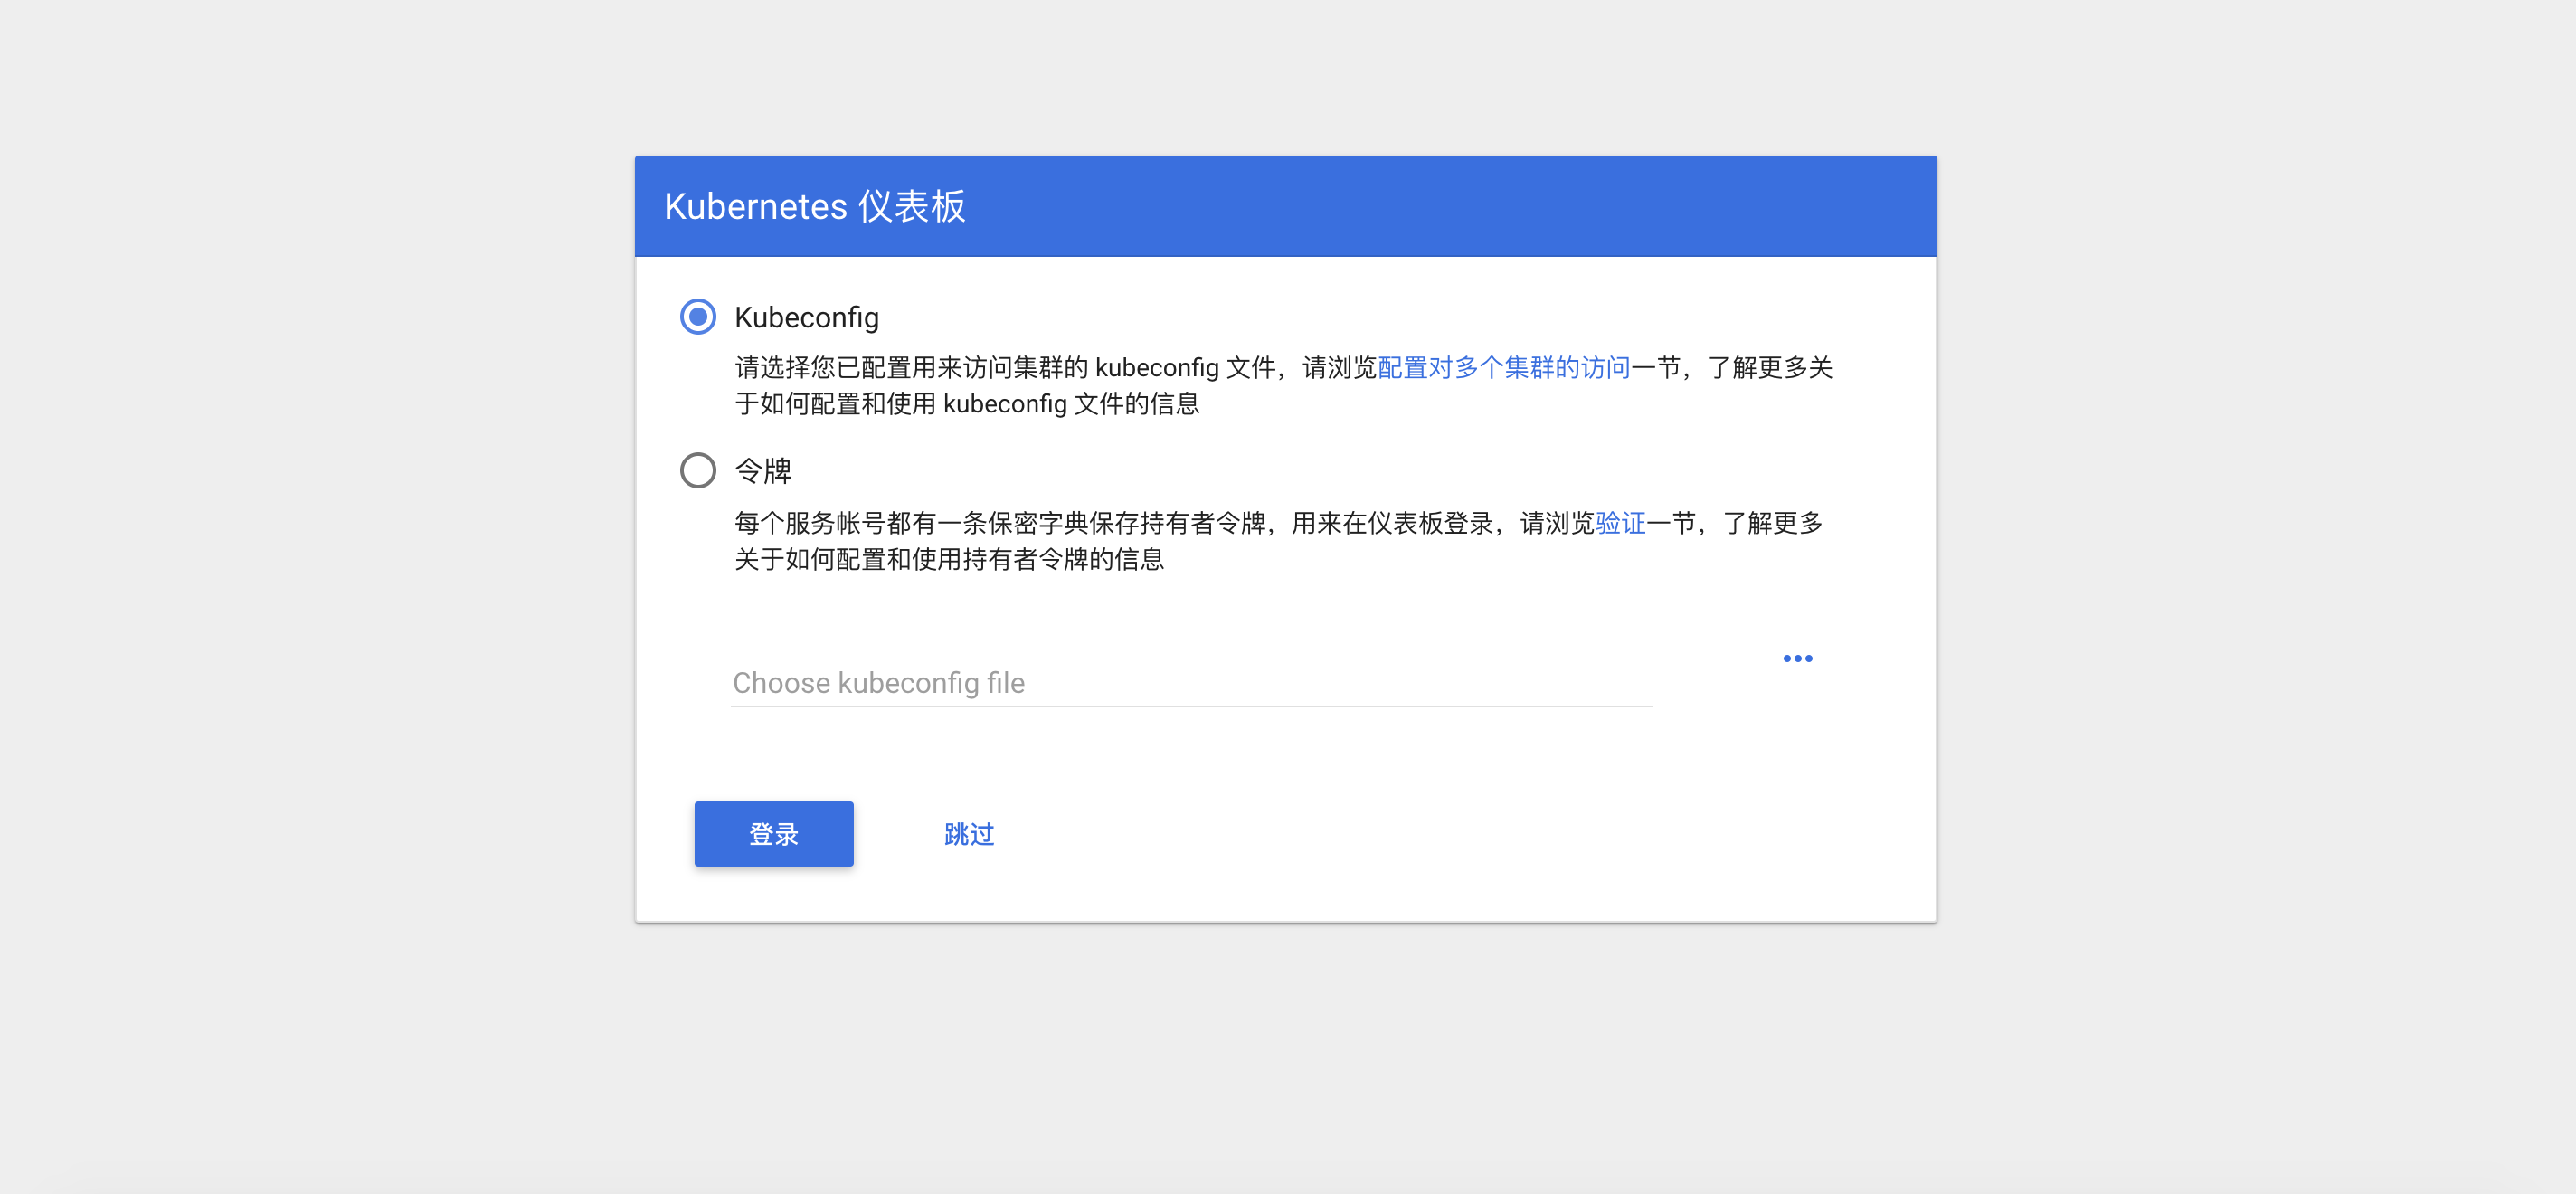
Task: Open the 验证 section link
Action: point(1620,522)
